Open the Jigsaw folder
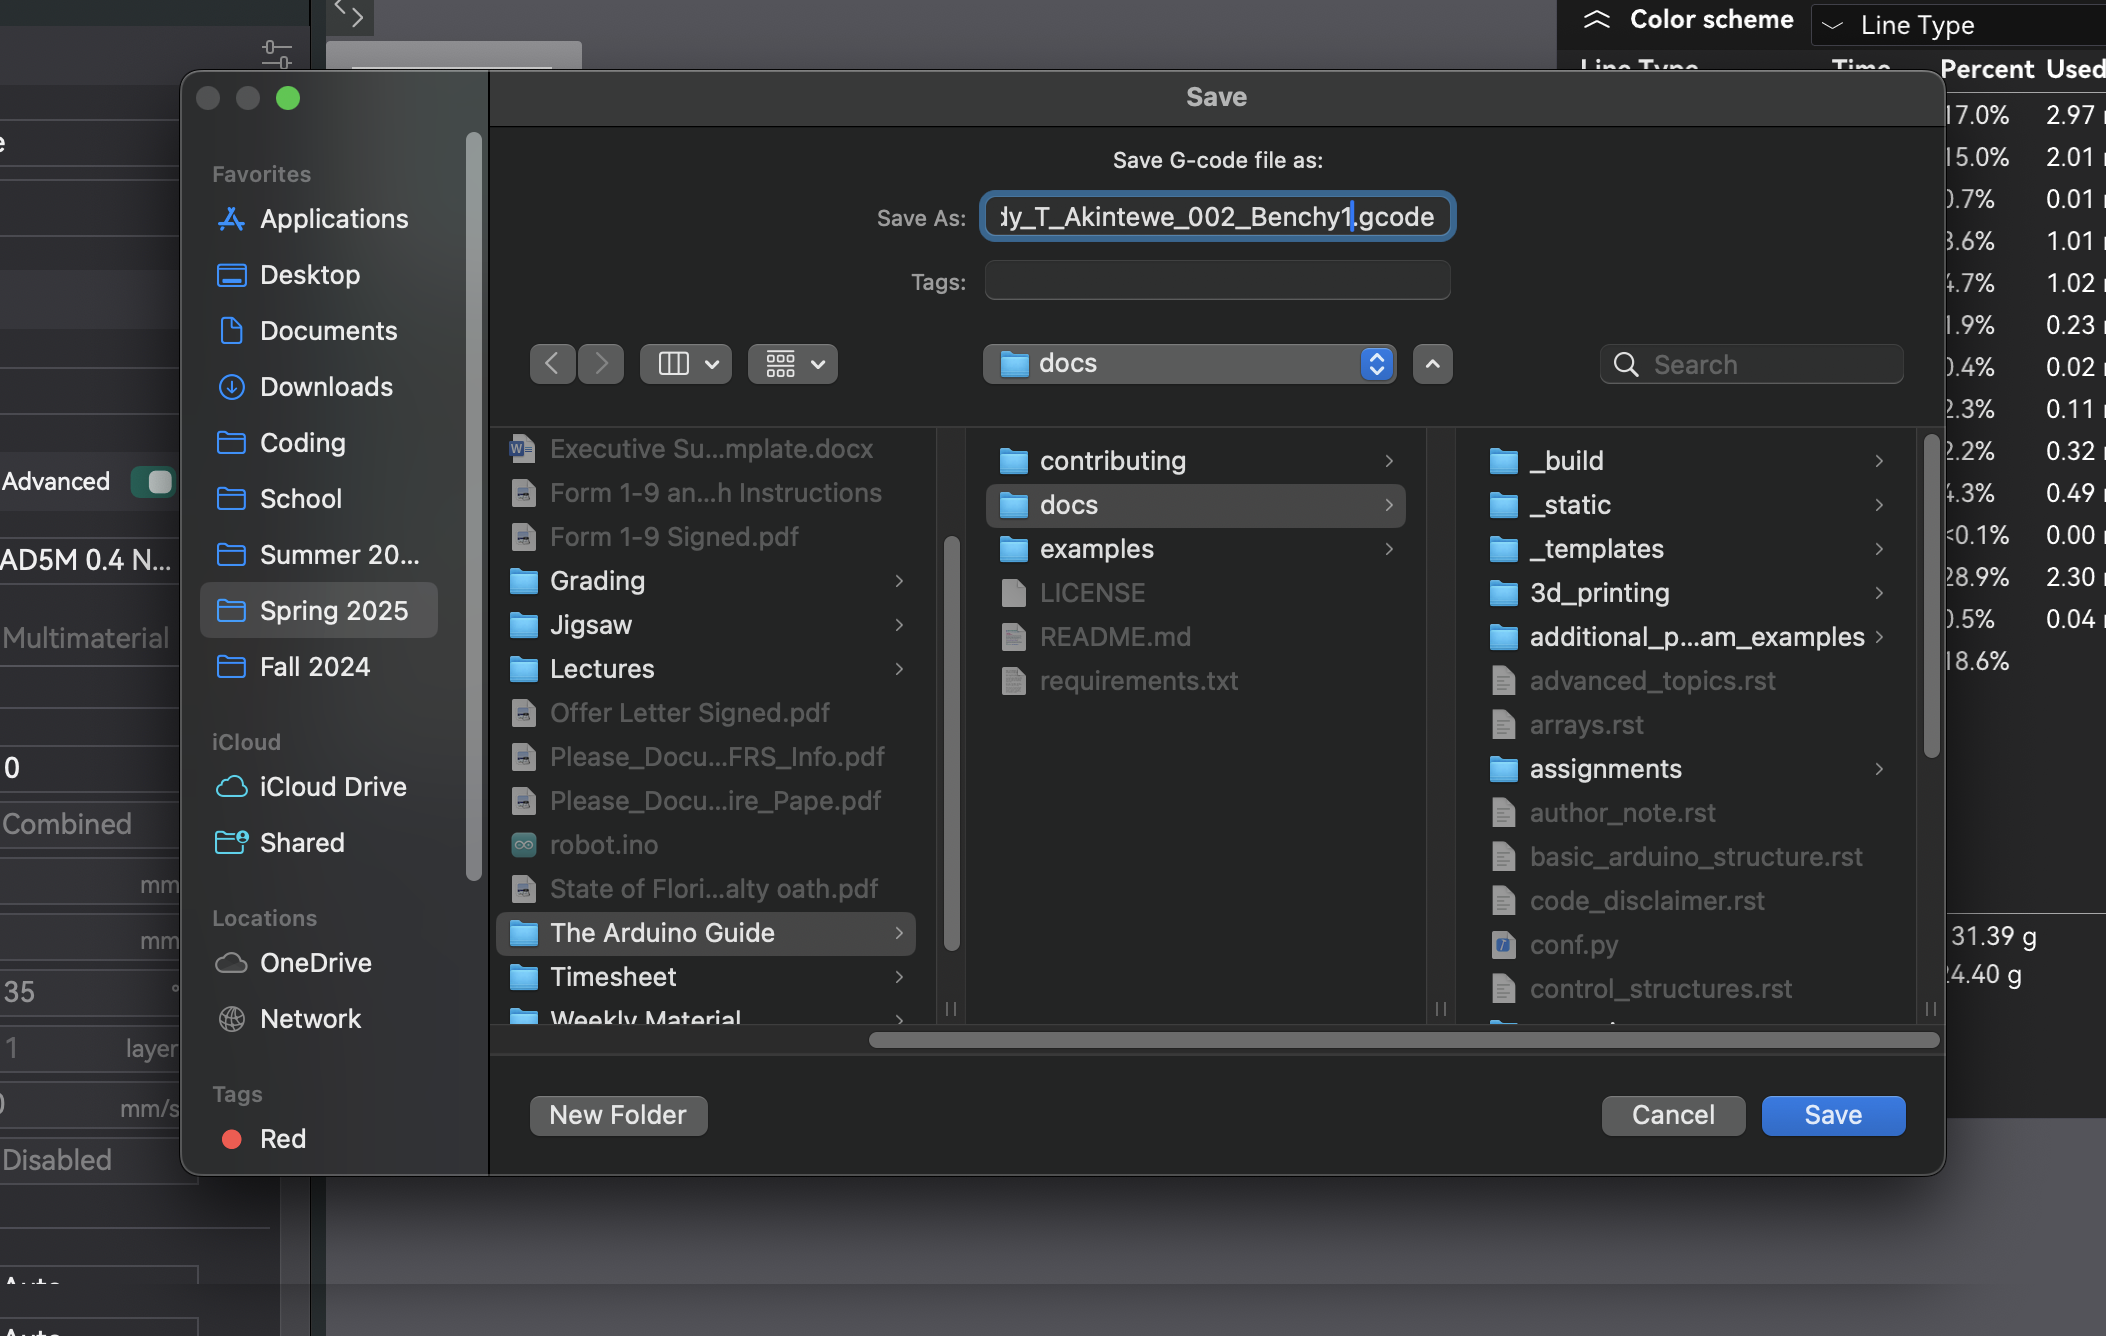Image resolution: width=2106 pixels, height=1336 pixels. tap(706, 625)
